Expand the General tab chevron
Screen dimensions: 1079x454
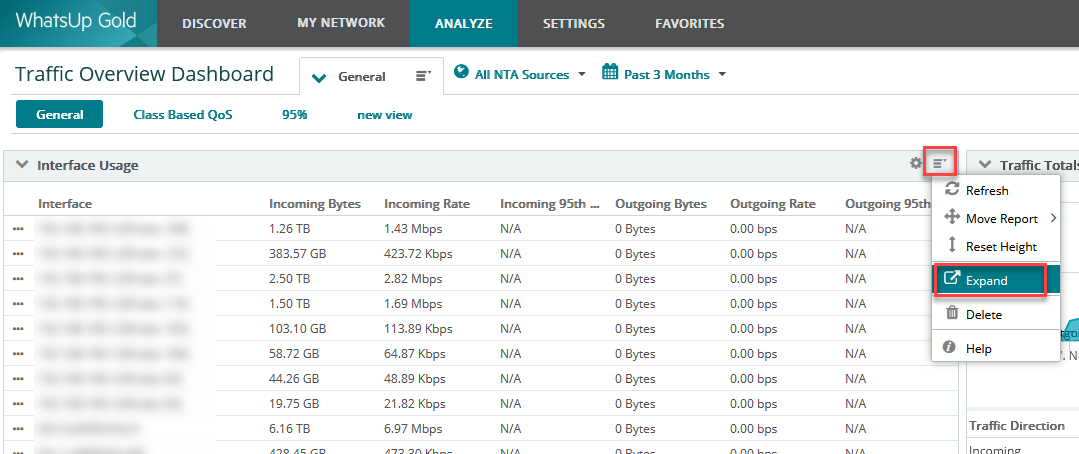coord(319,77)
